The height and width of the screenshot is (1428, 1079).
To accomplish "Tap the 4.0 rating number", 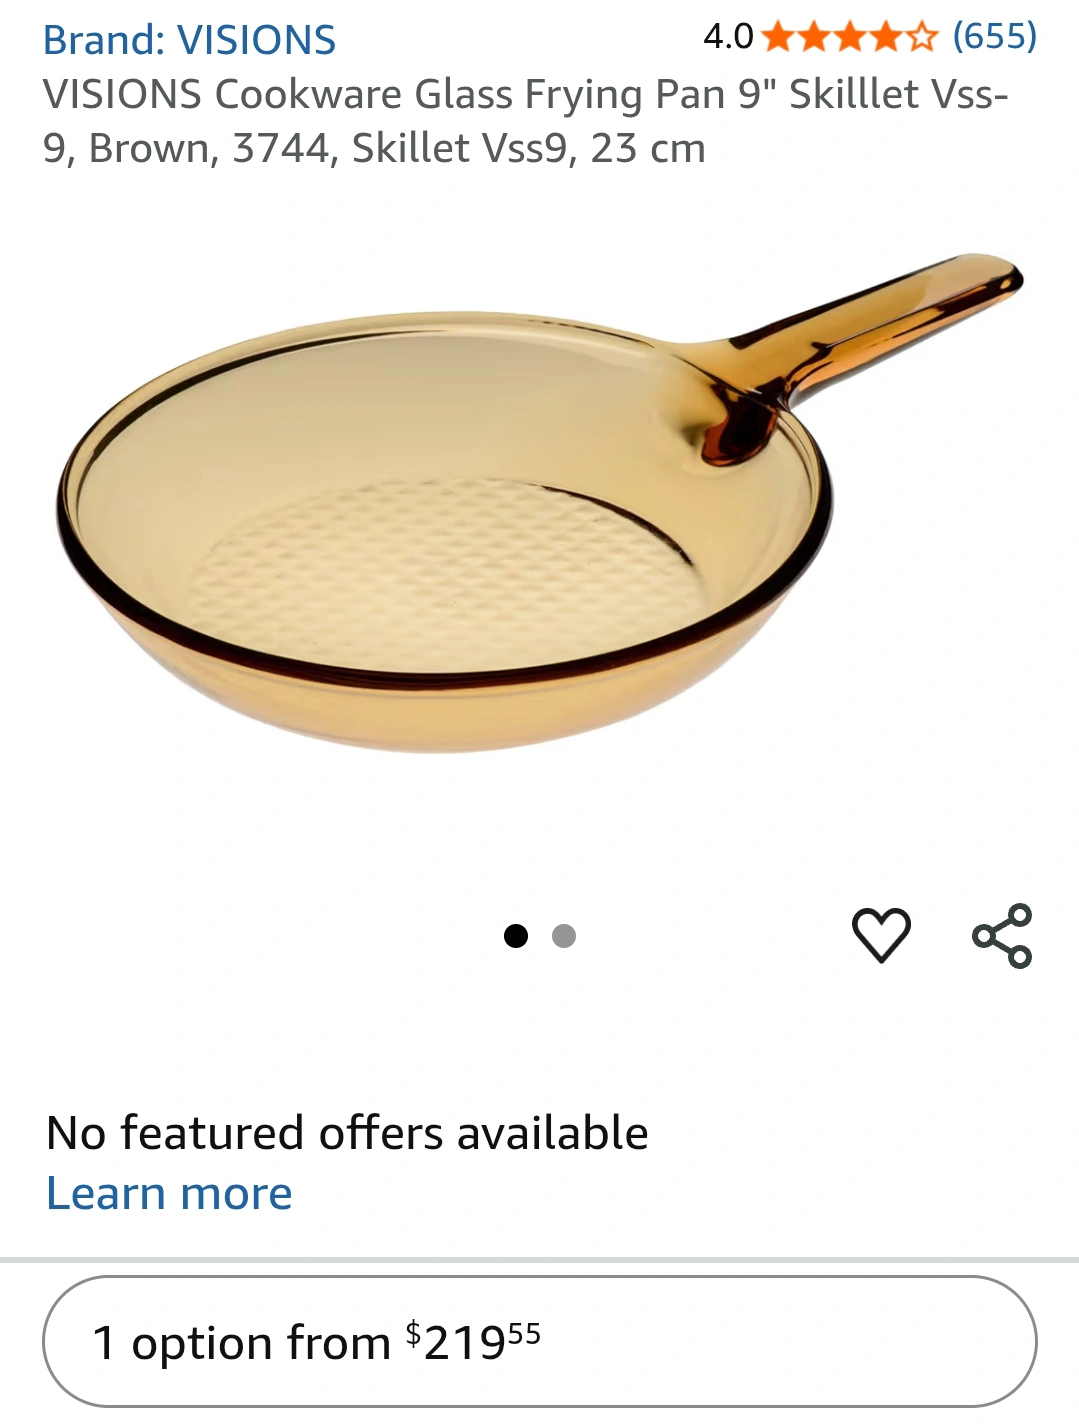I will pos(728,37).
